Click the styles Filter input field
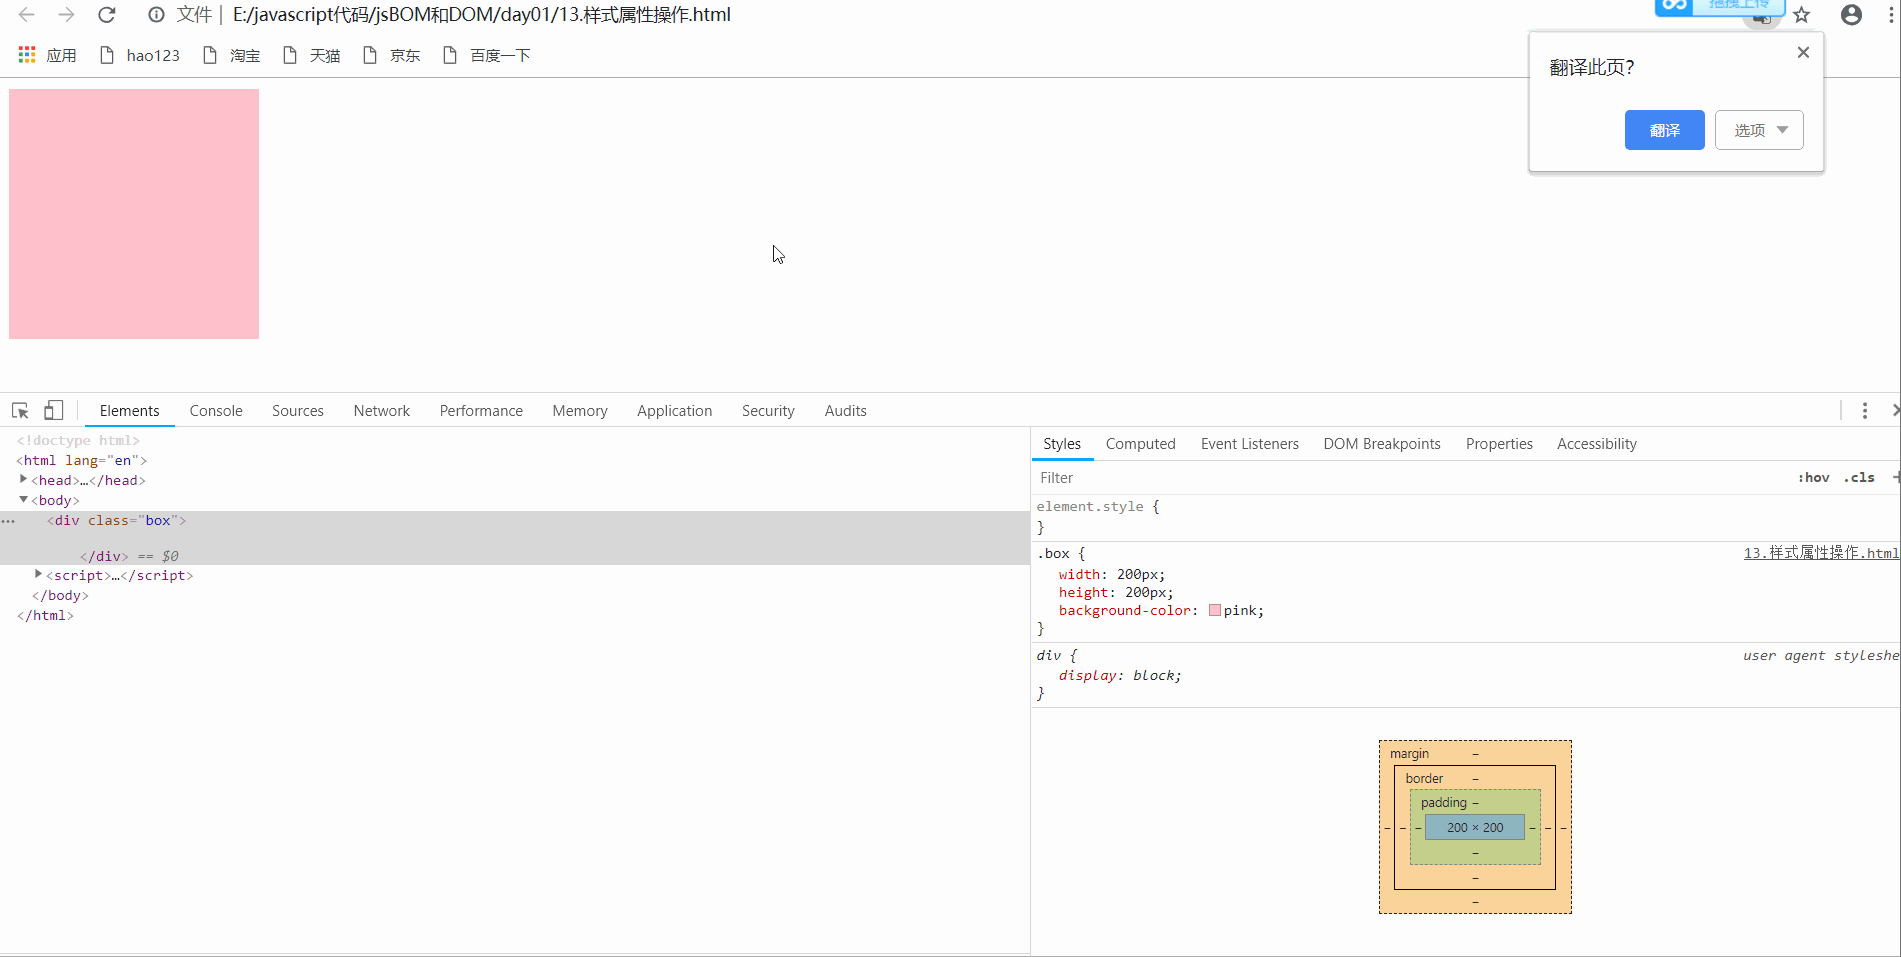The image size is (1901, 957). tap(1410, 478)
